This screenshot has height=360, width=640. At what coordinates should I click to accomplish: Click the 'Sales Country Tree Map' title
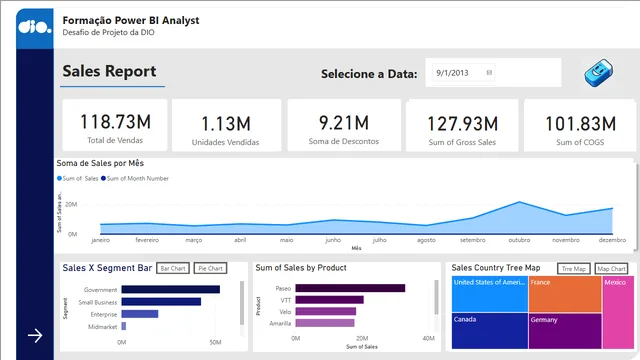(x=496, y=268)
